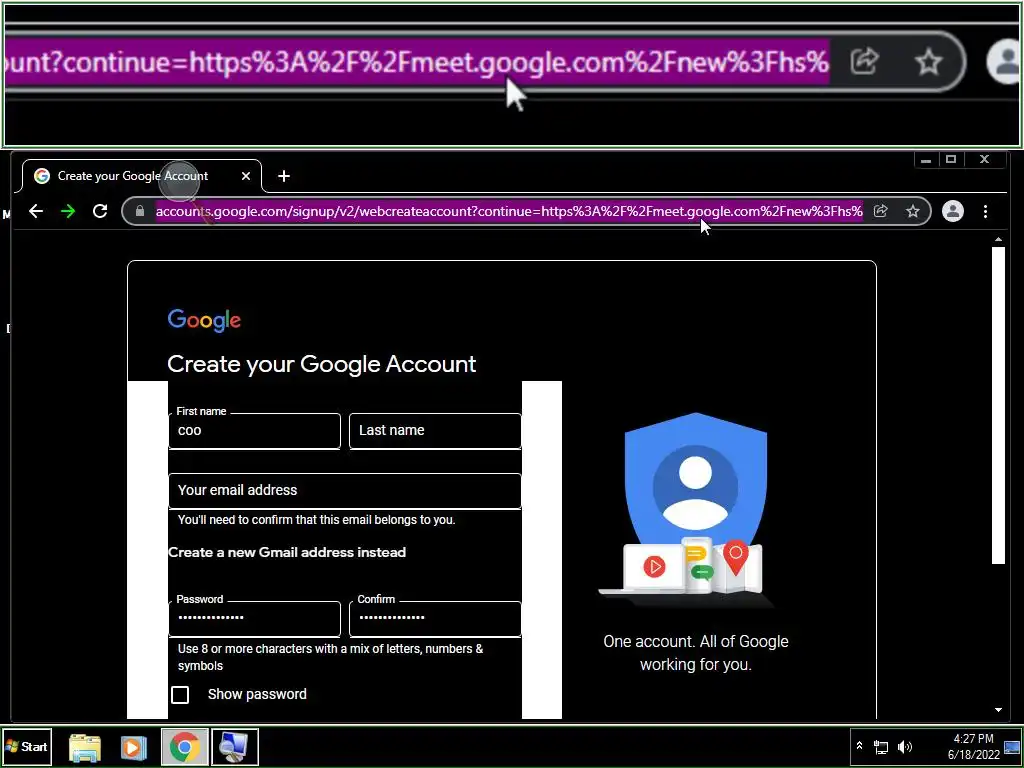Screen dimensions: 1024x768
Task: Click the scrollbar up arrow
Action: point(998,240)
